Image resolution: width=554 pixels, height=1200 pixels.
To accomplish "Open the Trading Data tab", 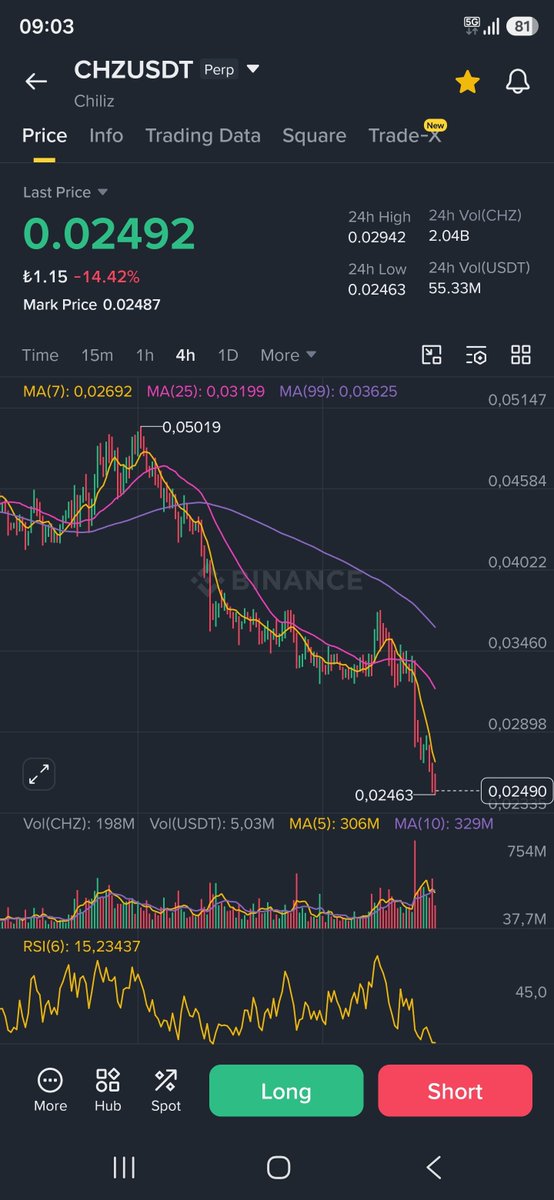I will [x=203, y=135].
